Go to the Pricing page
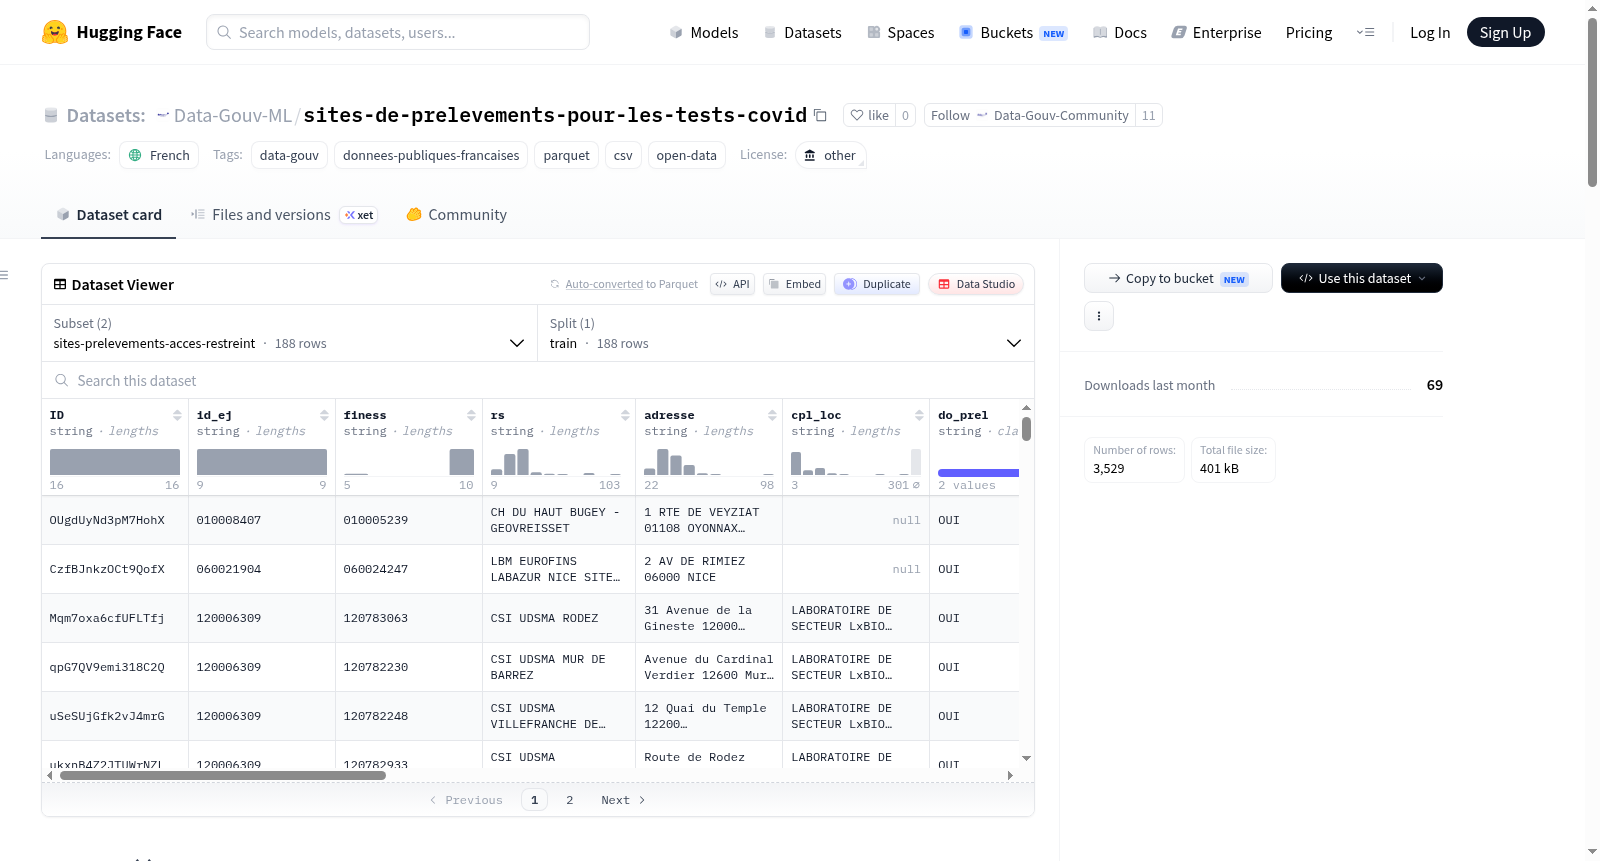This screenshot has height=861, width=1600. click(1309, 32)
